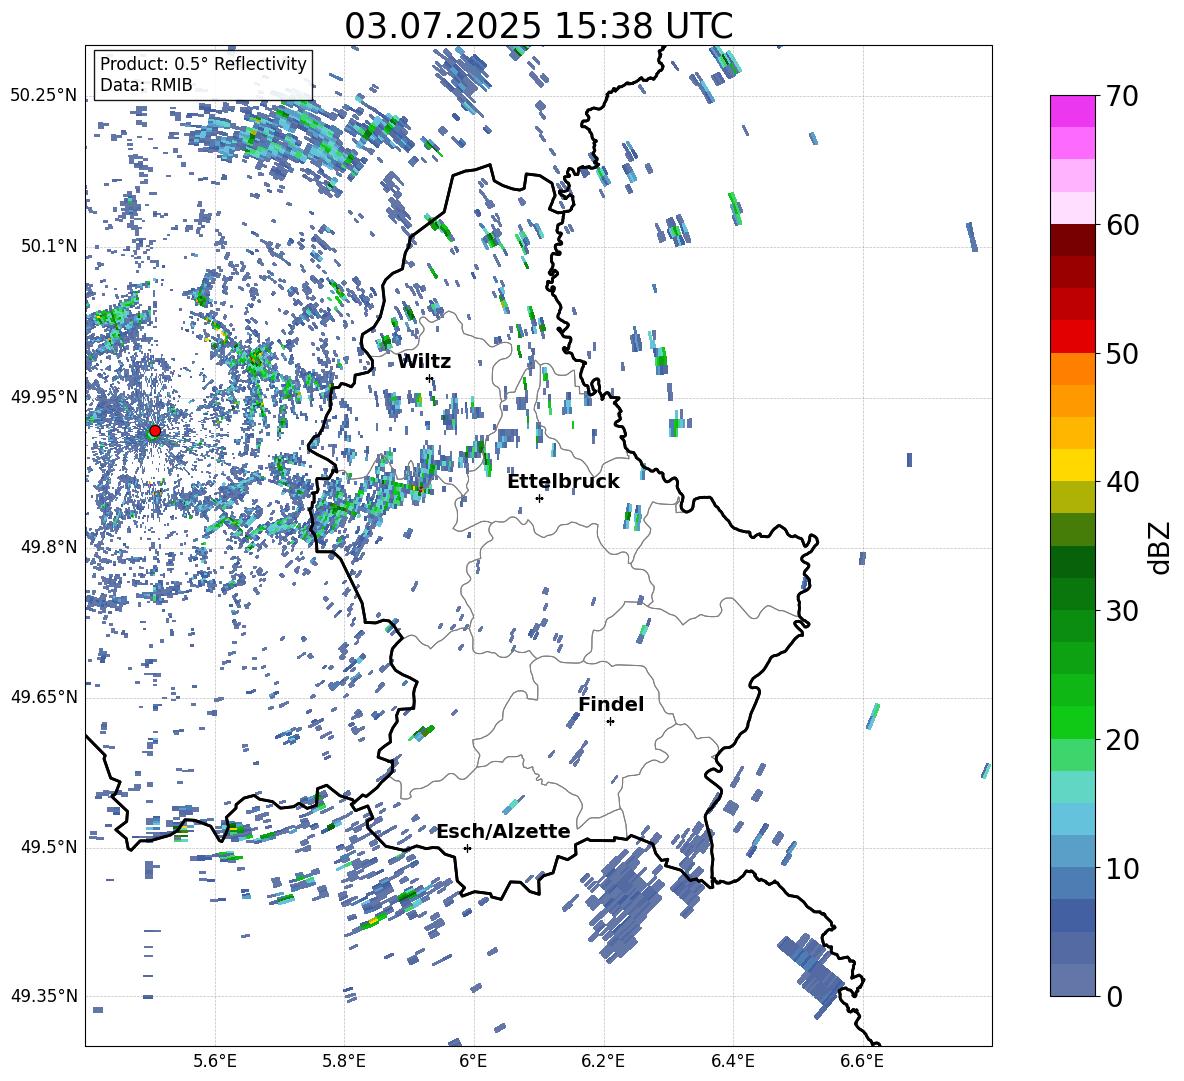1184x1081 pixels.
Task: Click the orange colorbar band below 50
Action: click(x=1072, y=369)
